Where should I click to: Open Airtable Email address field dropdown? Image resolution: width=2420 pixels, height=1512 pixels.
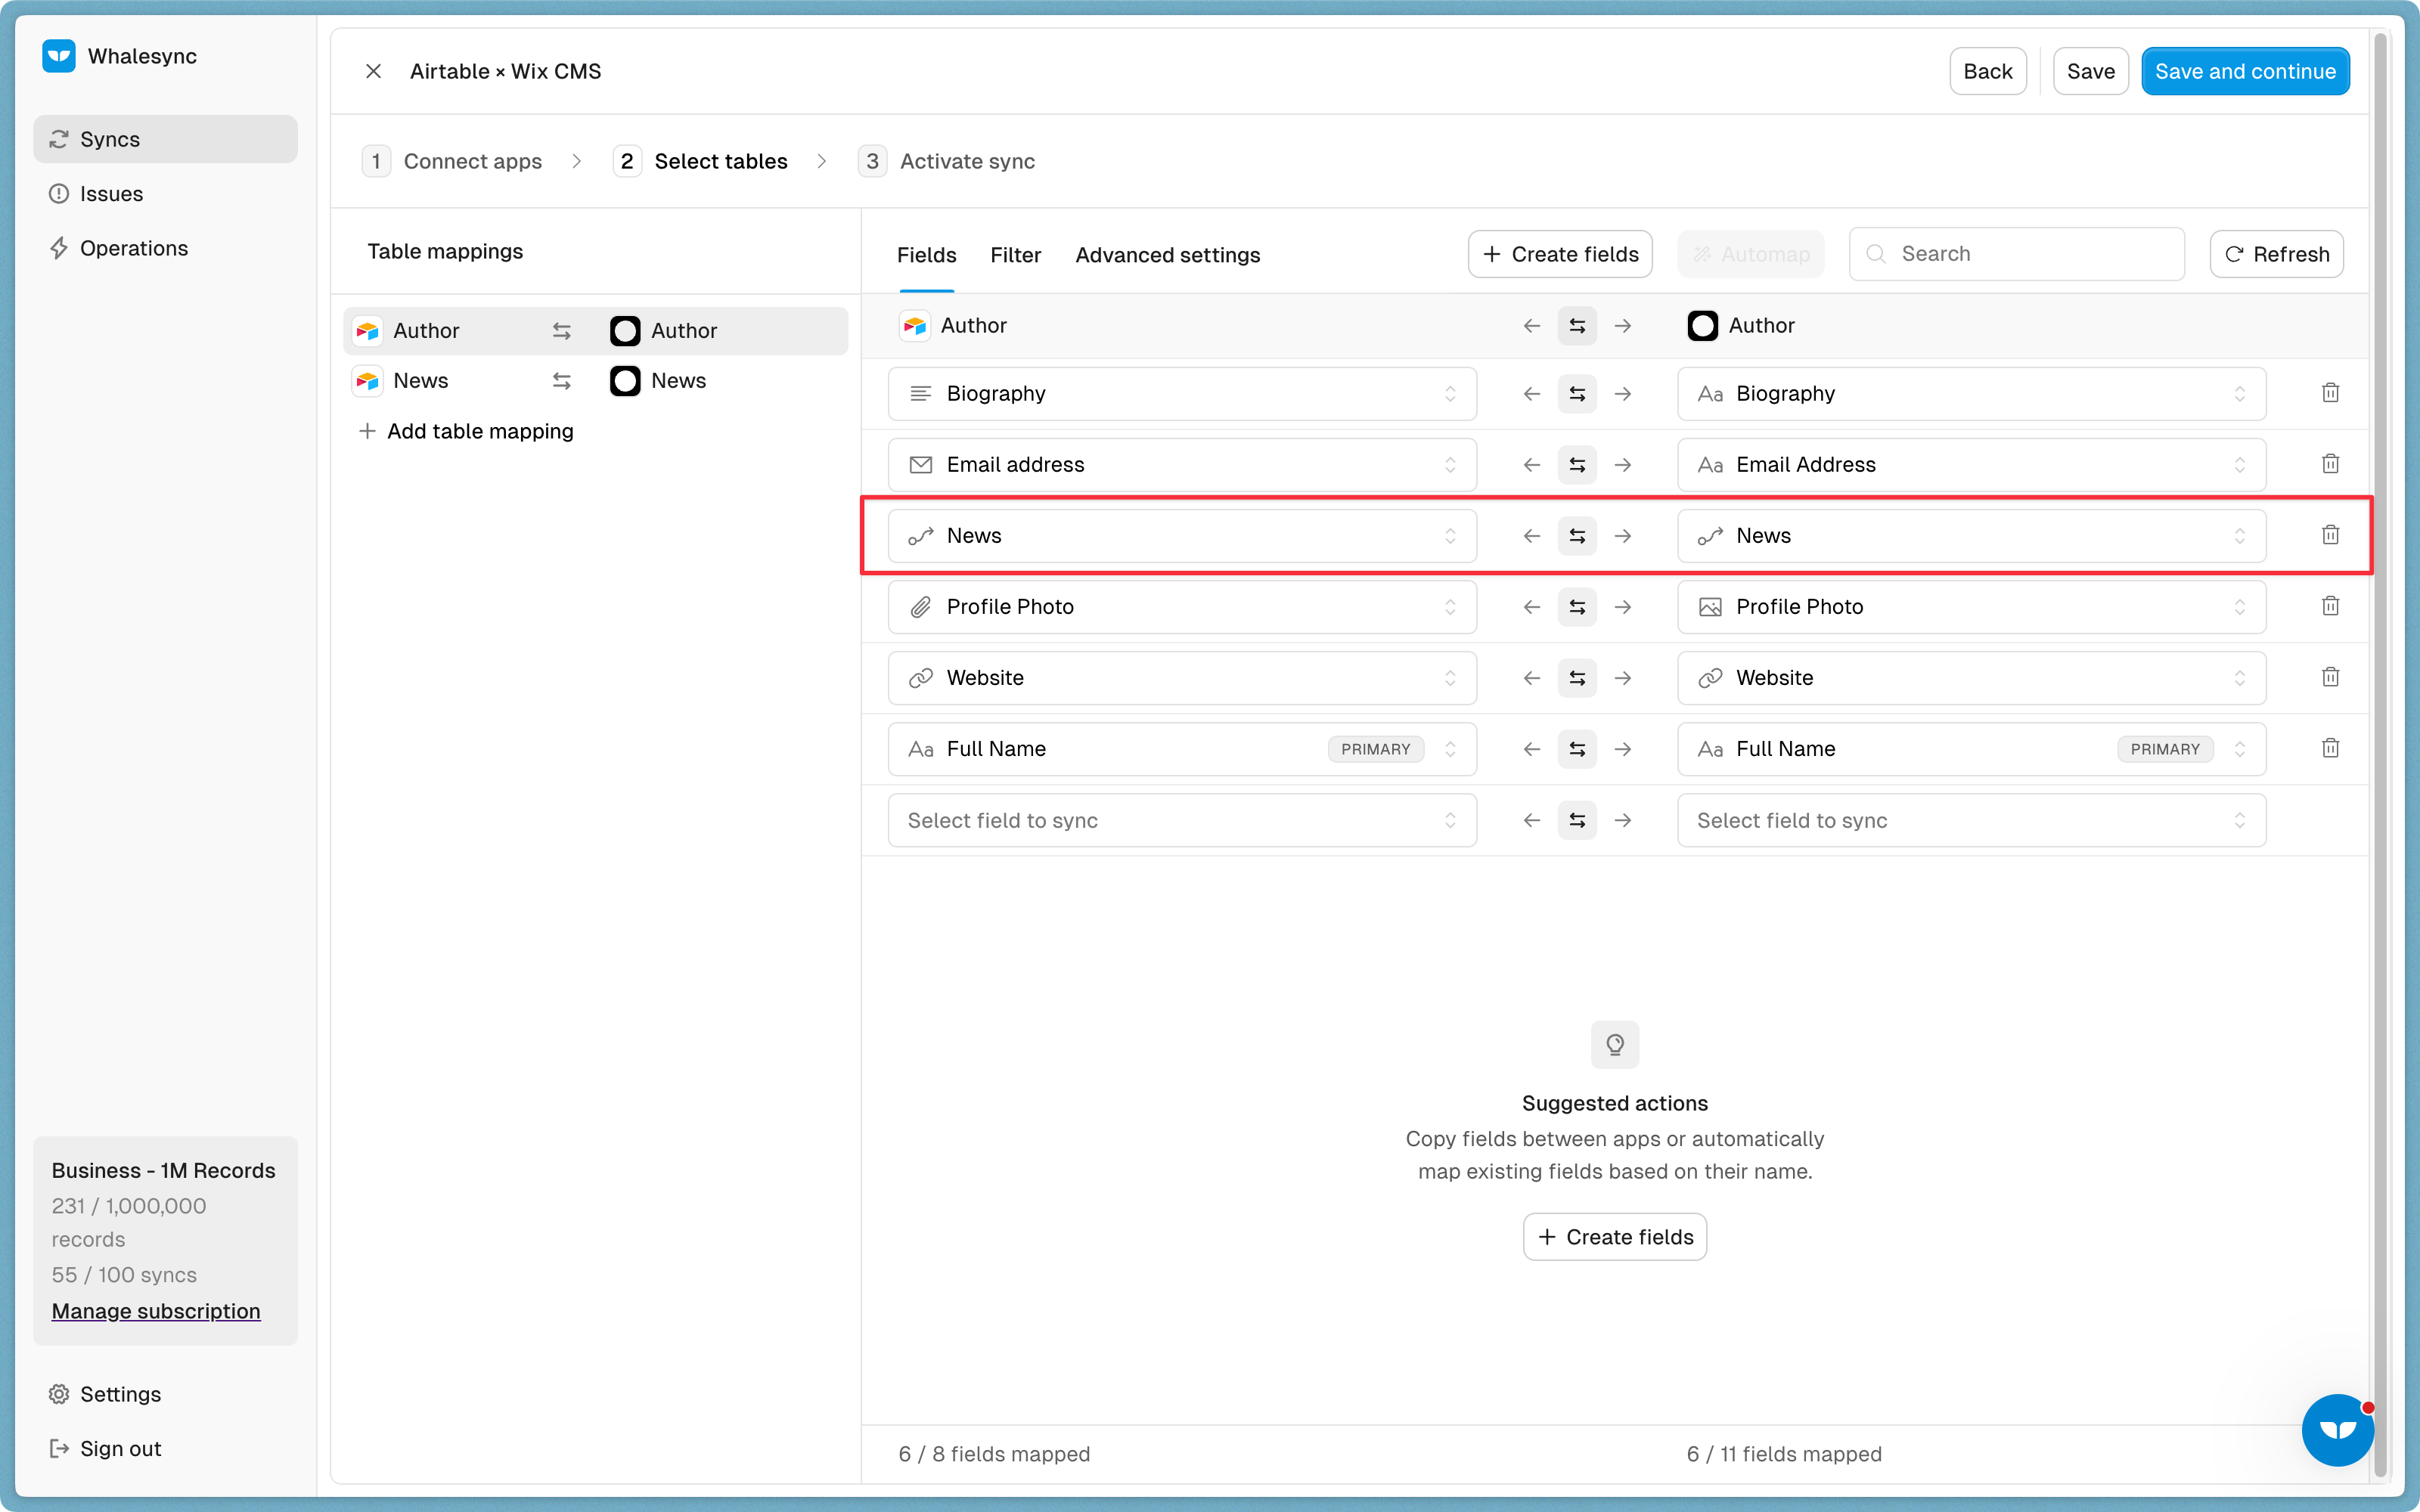(1182, 465)
